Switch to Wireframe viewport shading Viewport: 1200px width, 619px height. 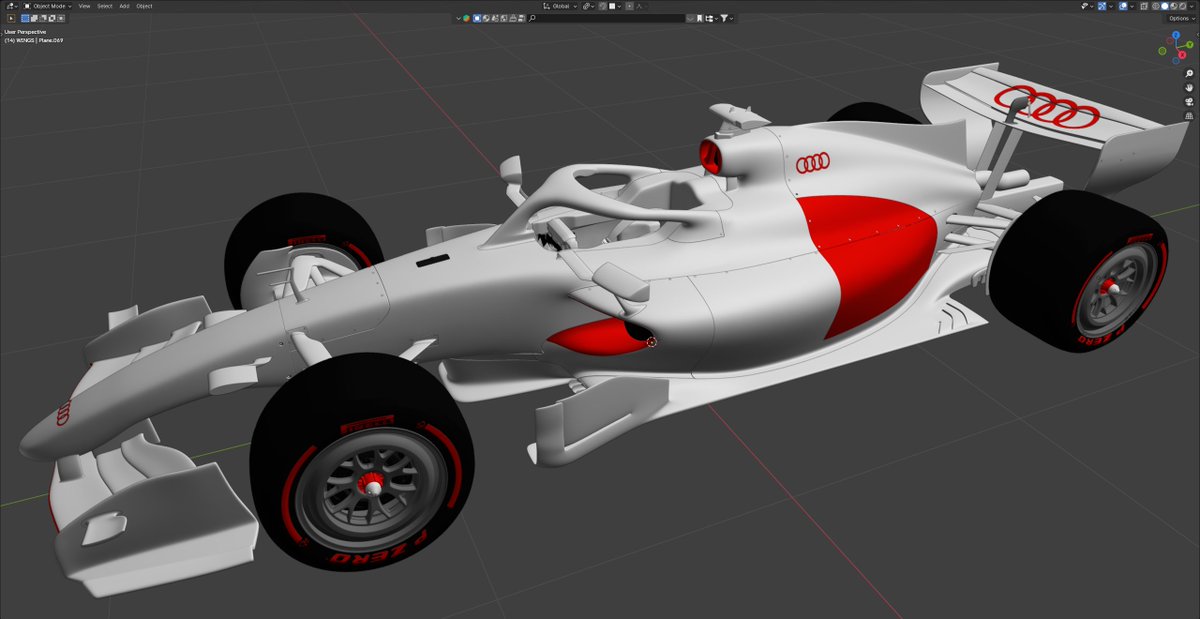click(1155, 6)
